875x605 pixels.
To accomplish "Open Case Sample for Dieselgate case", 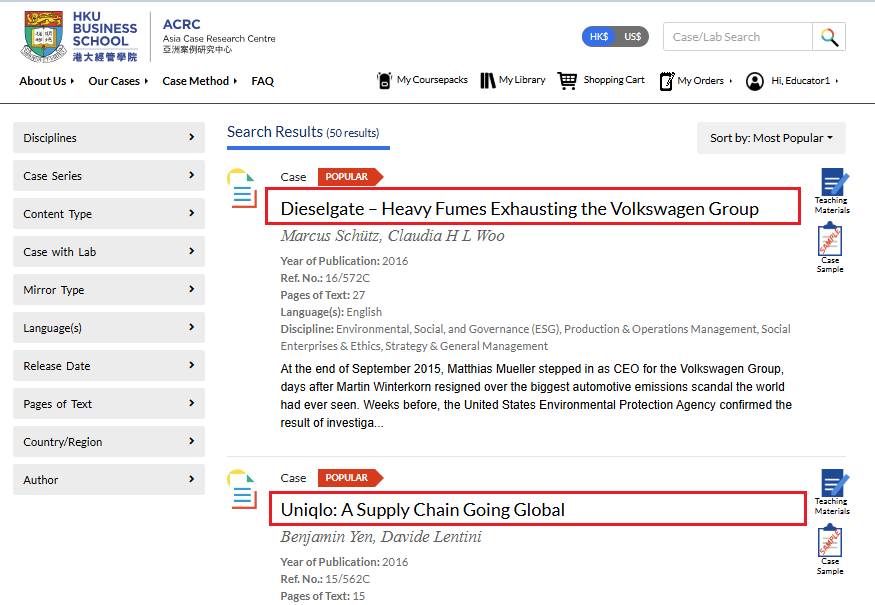I will (830, 248).
